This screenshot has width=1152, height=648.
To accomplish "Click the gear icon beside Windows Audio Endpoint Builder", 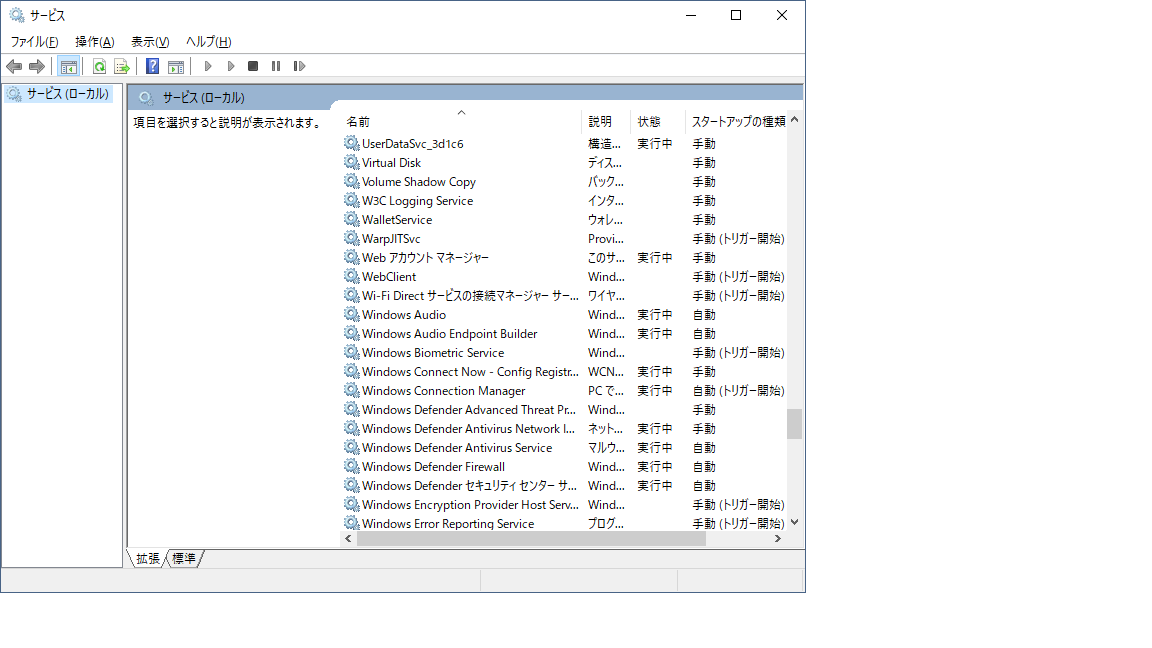I will (352, 334).
